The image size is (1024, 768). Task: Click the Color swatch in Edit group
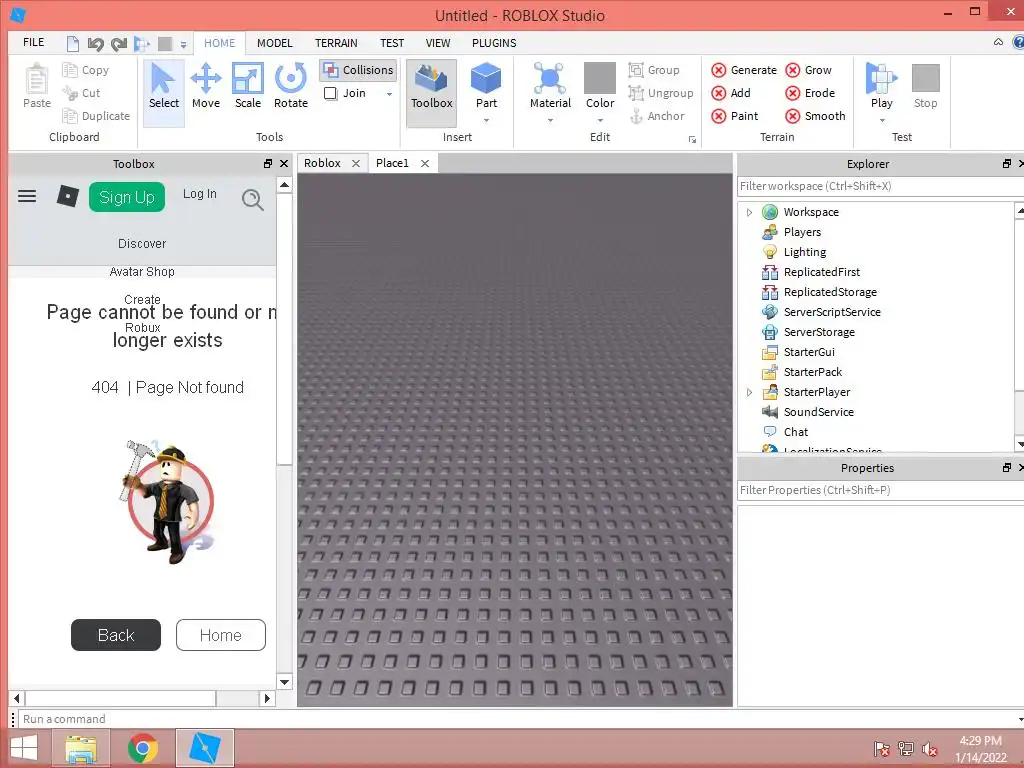[x=600, y=78]
